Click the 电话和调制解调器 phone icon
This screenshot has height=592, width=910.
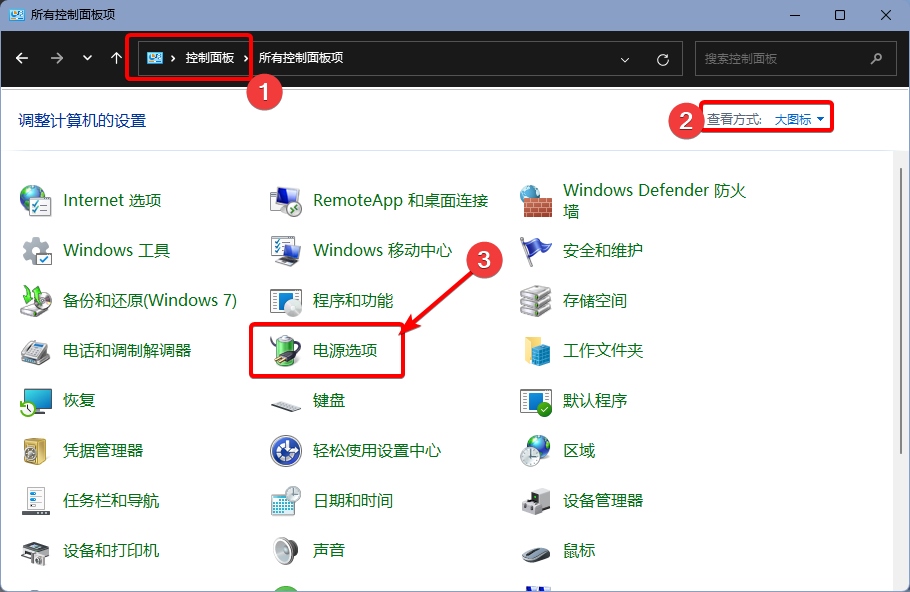click(35, 351)
